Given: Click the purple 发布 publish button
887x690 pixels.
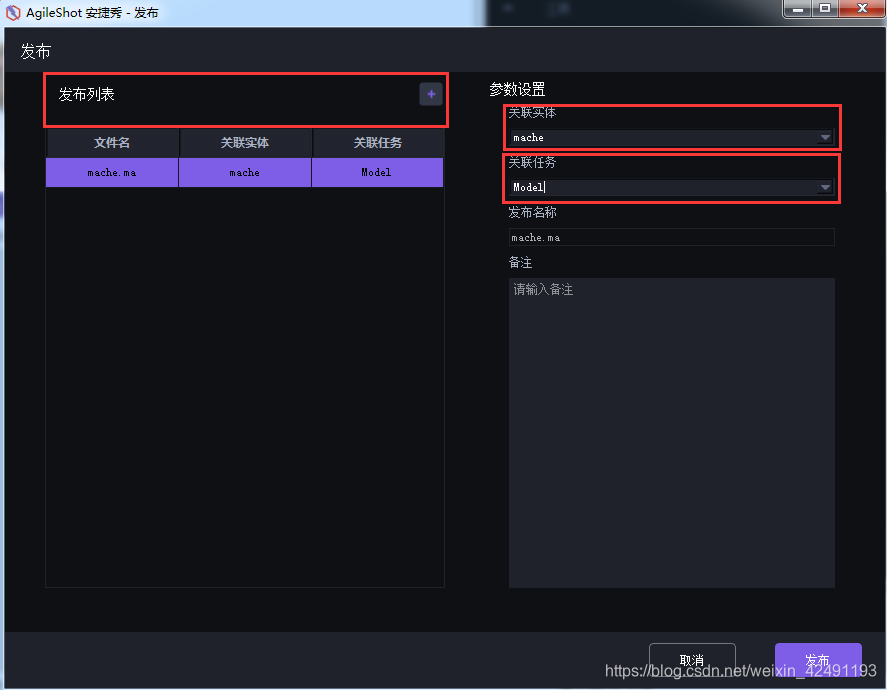Looking at the screenshot, I should tap(818, 659).
